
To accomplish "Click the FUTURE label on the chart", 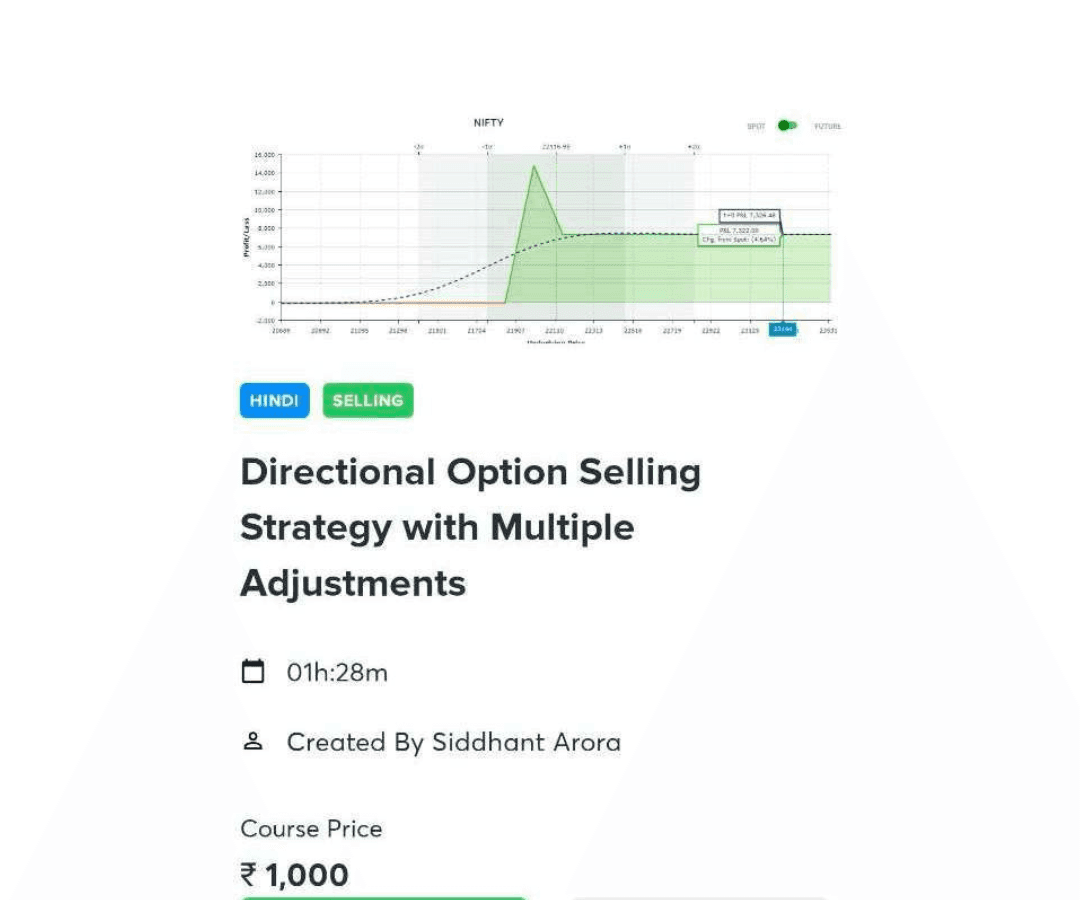I will pyautogui.click(x=826, y=126).
